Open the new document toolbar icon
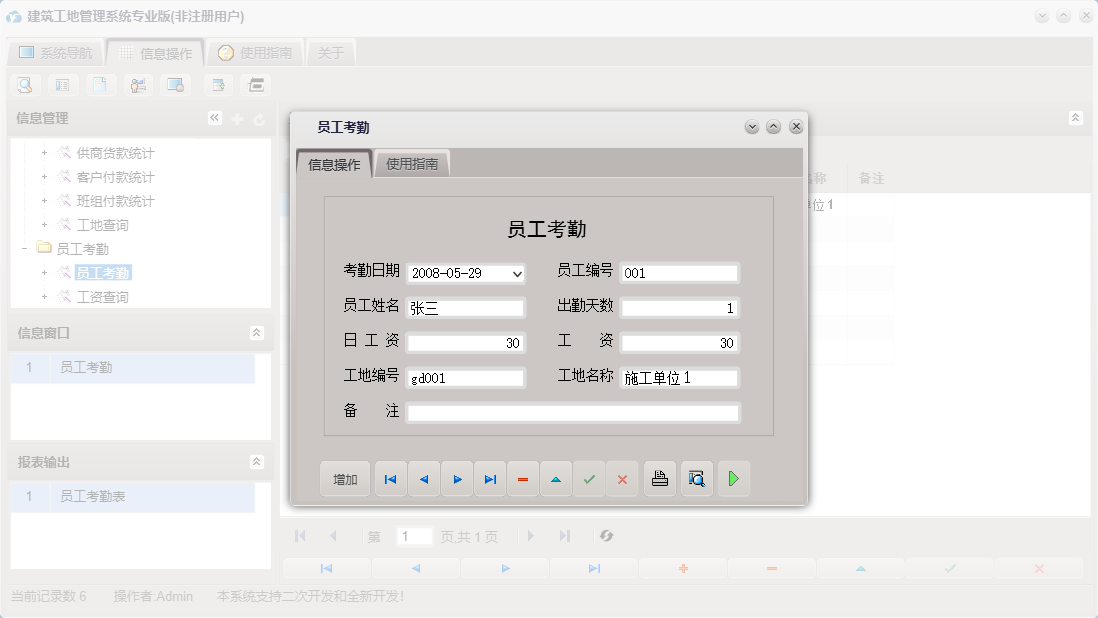The height and width of the screenshot is (618, 1098). coord(100,85)
